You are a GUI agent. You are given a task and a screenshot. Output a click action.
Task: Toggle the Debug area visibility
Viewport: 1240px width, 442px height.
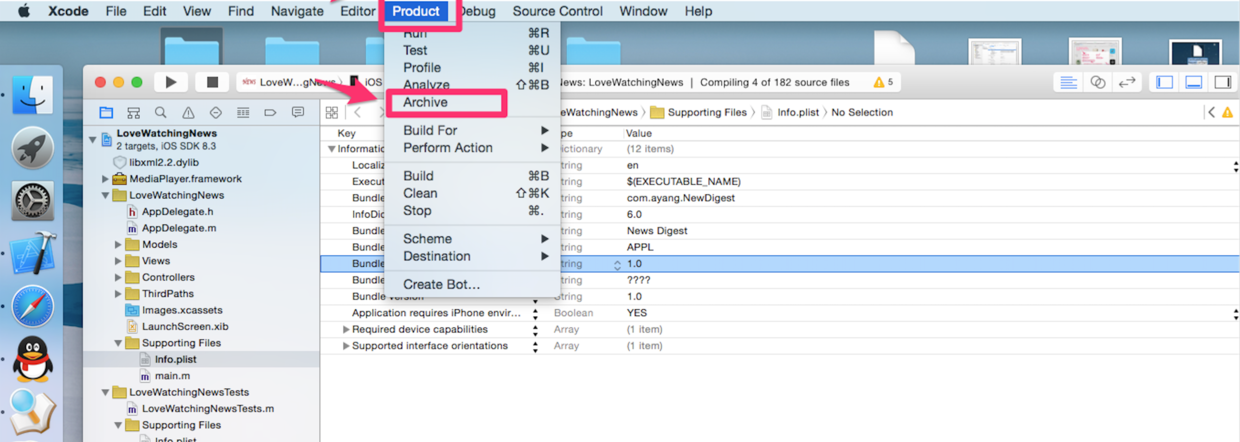1194,82
